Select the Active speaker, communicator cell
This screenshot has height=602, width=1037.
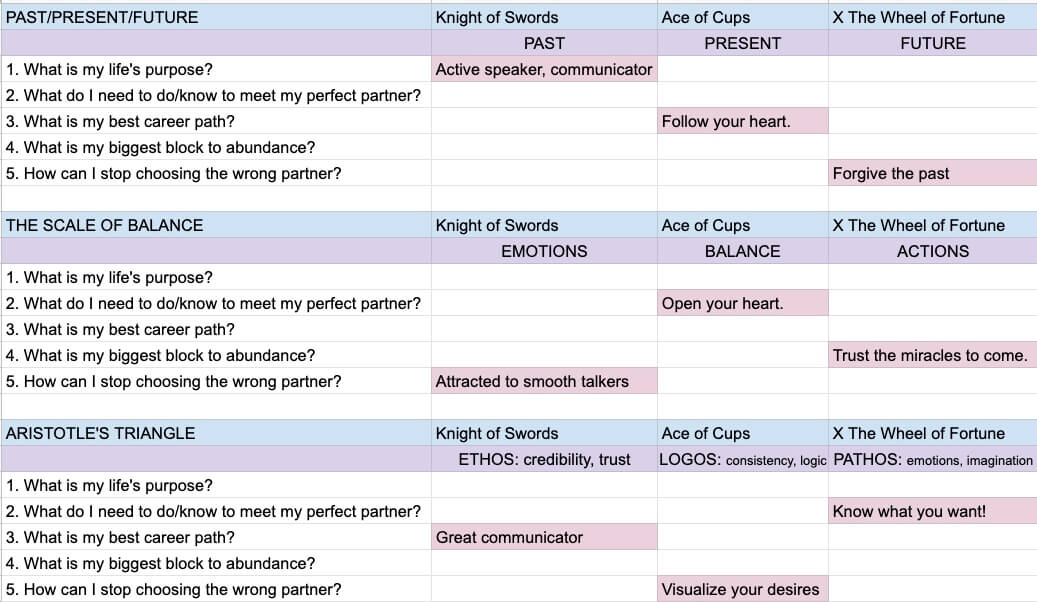coord(544,69)
